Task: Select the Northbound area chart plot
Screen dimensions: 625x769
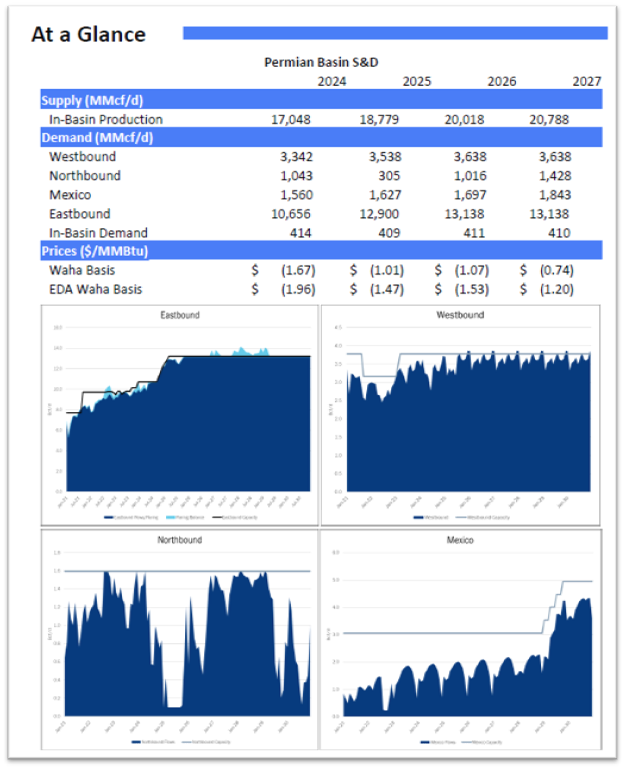Action: pos(187,634)
